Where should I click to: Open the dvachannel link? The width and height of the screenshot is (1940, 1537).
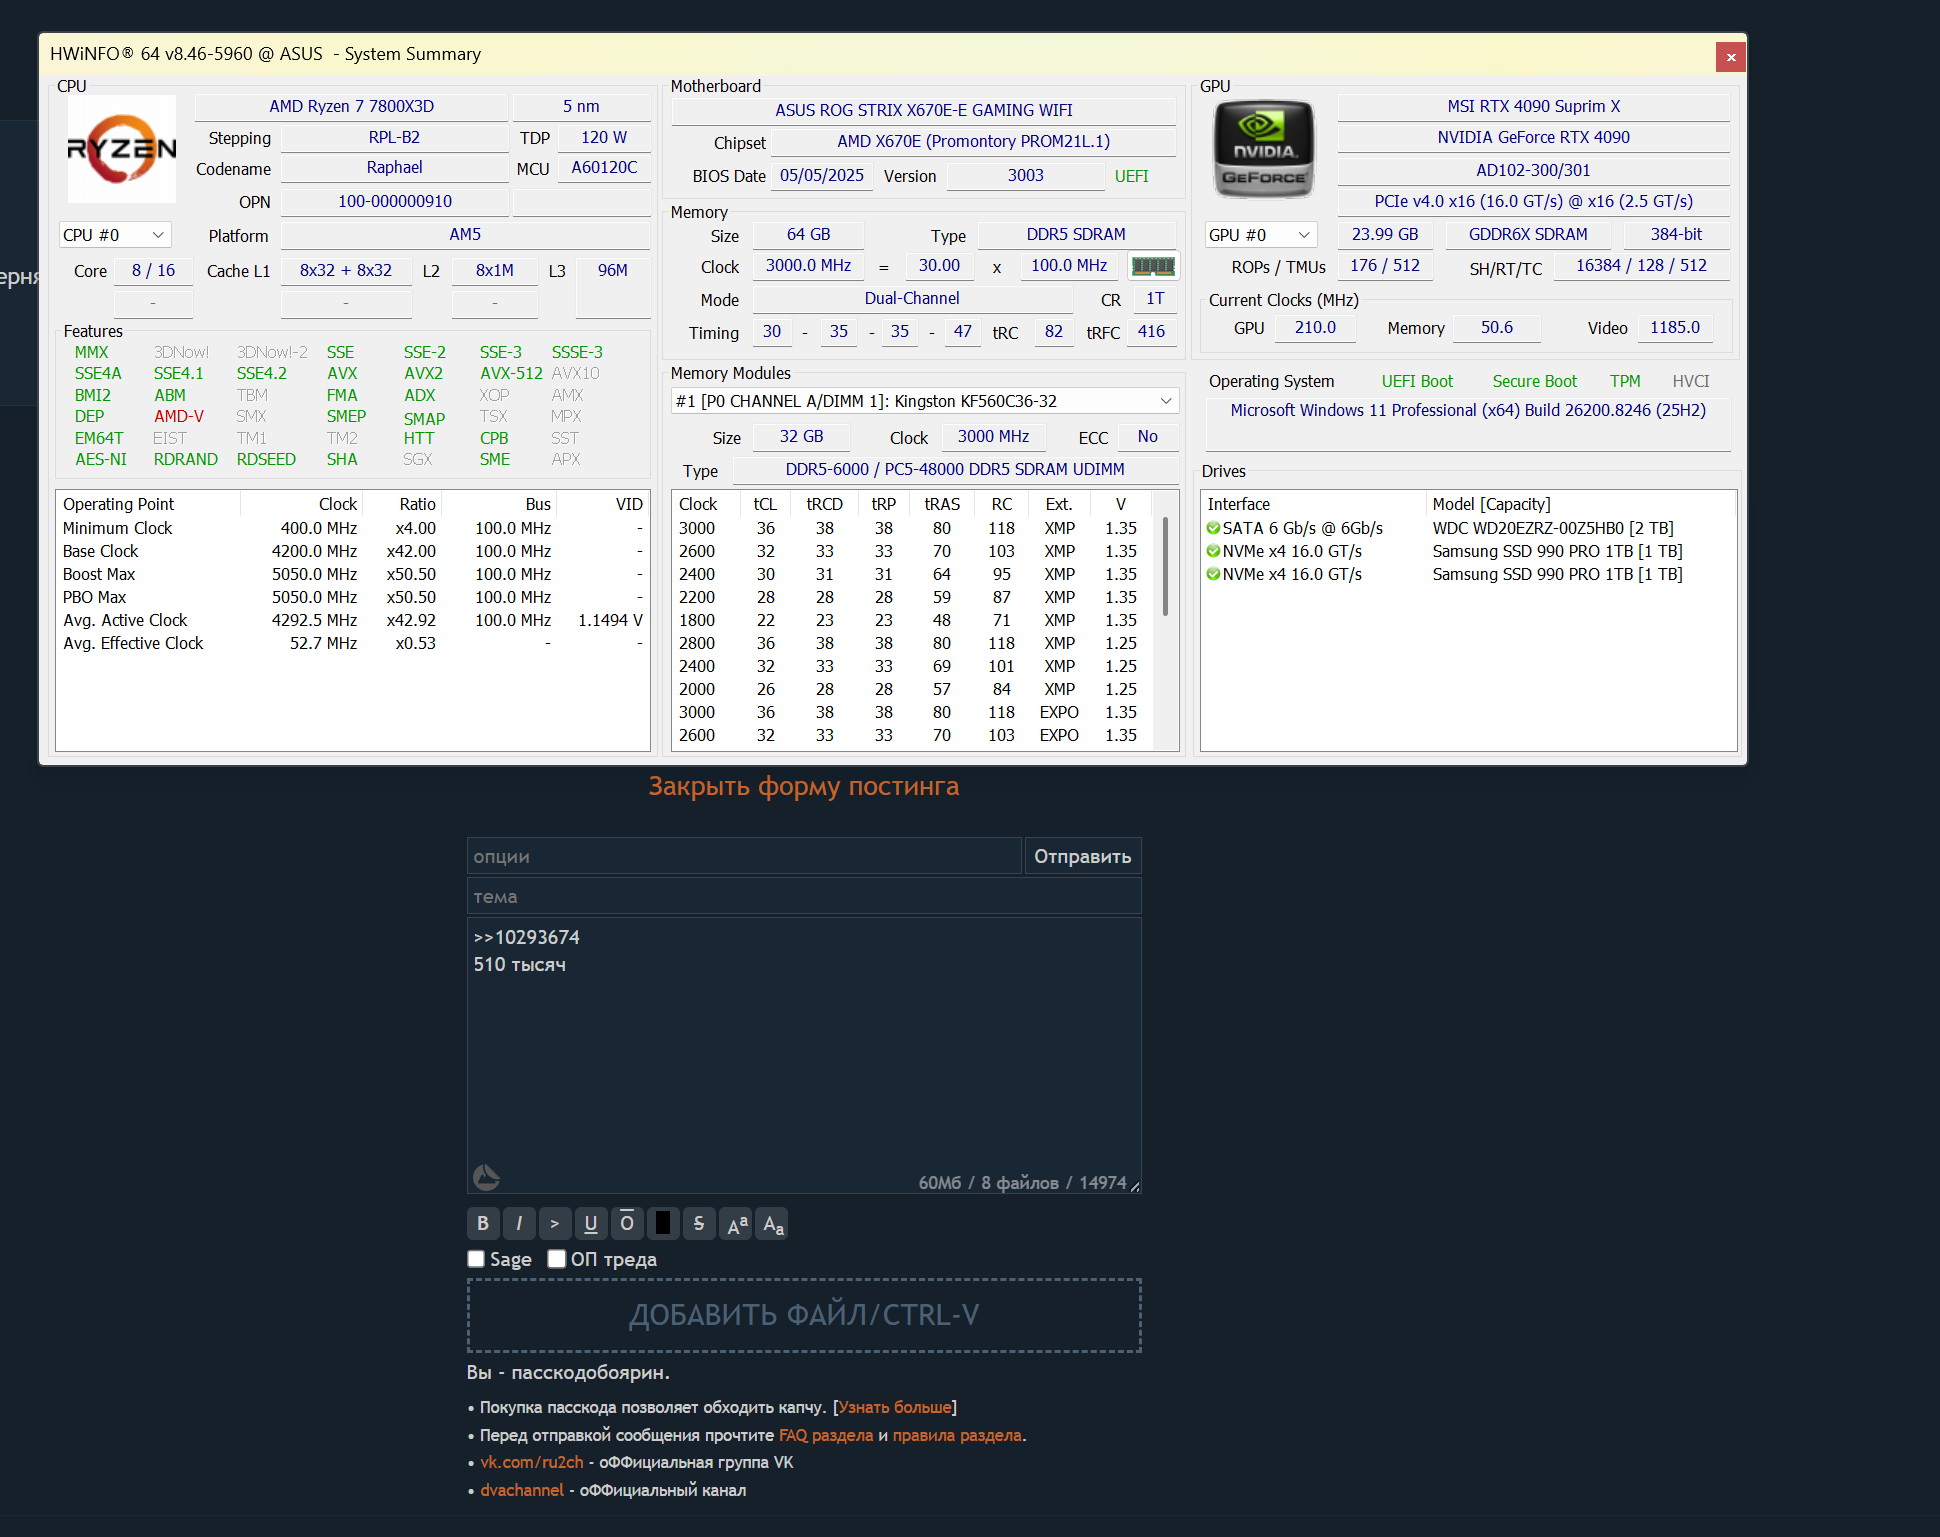click(x=522, y=1490)
